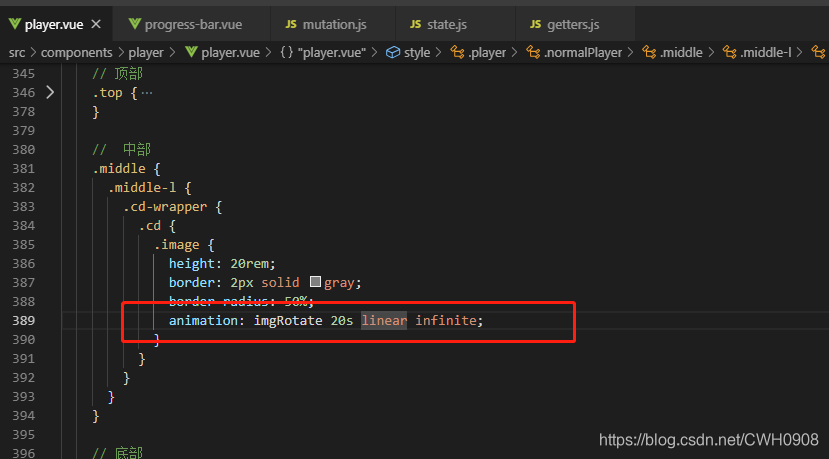
Task: Open the player folder breadcrumb
Action: tap(146, 53)
